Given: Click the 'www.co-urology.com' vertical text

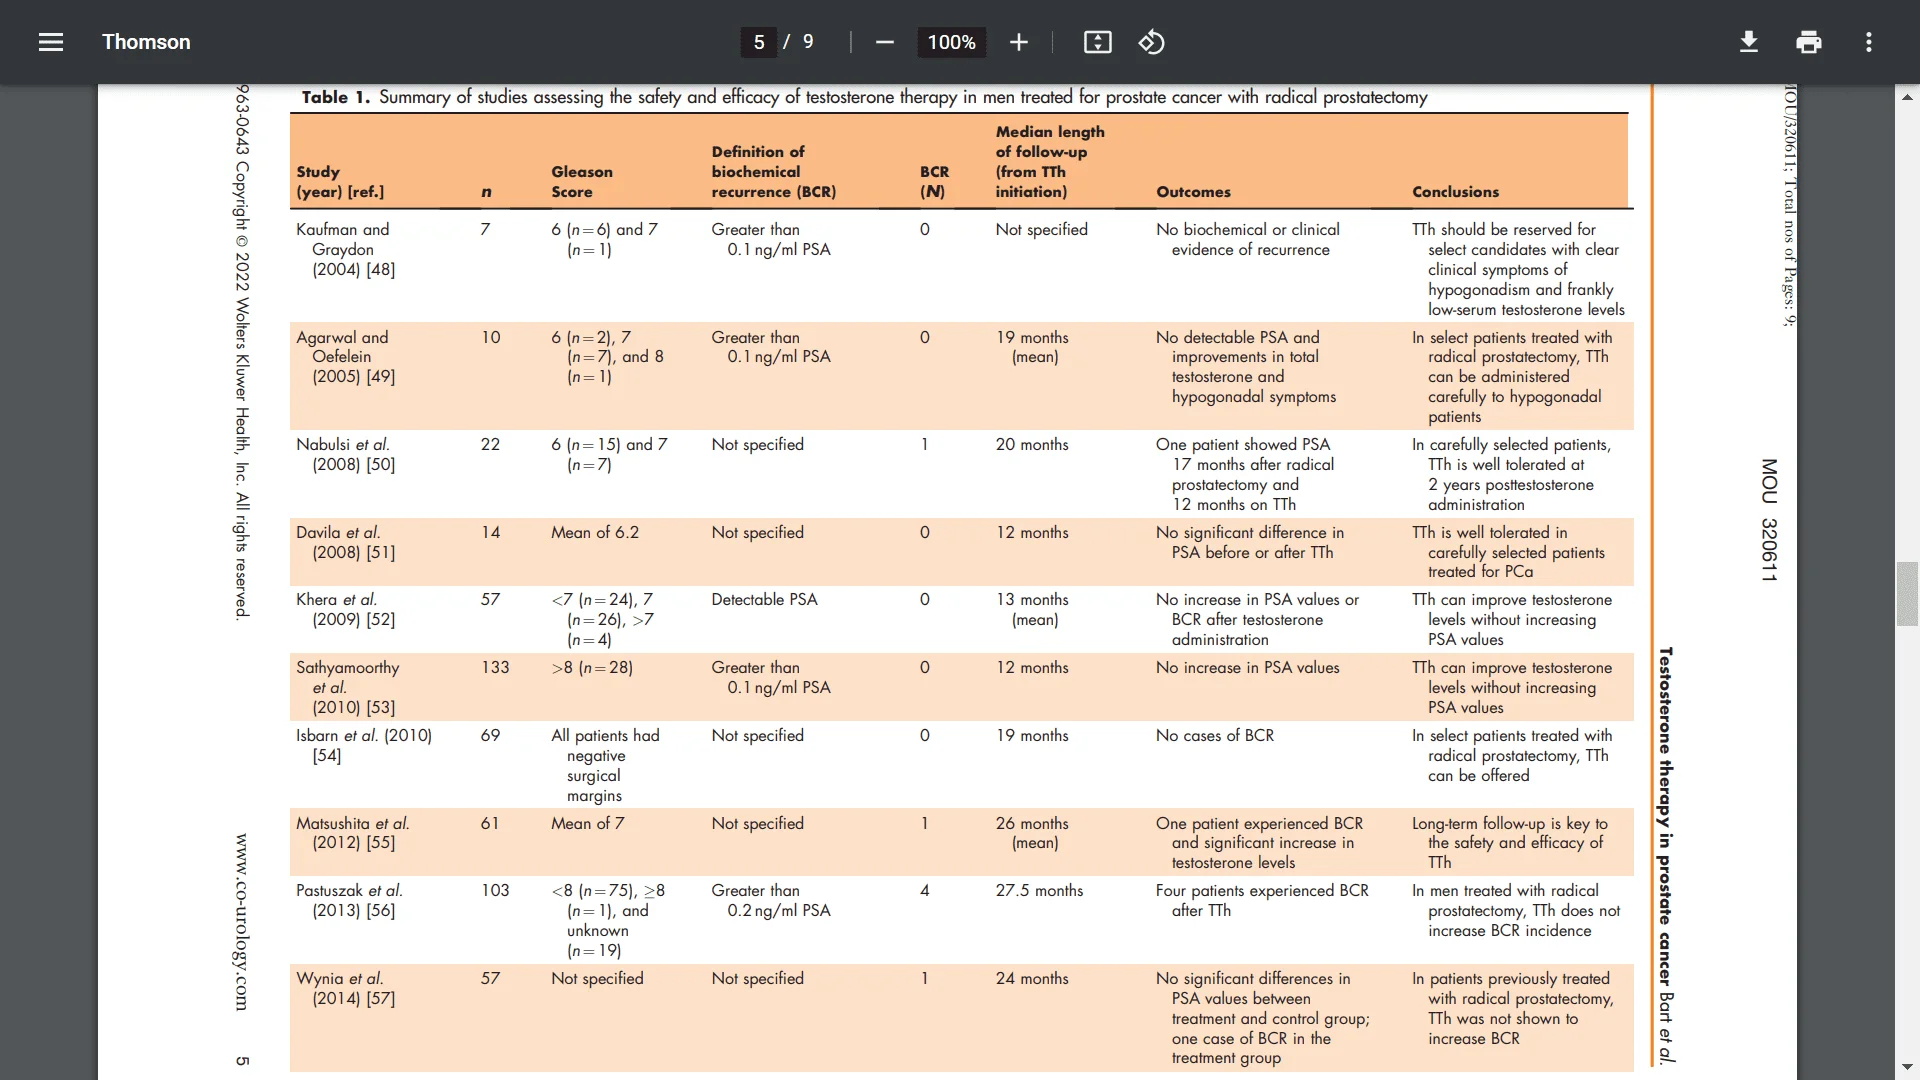Looking at the screenshot, I should pos(242,922).
